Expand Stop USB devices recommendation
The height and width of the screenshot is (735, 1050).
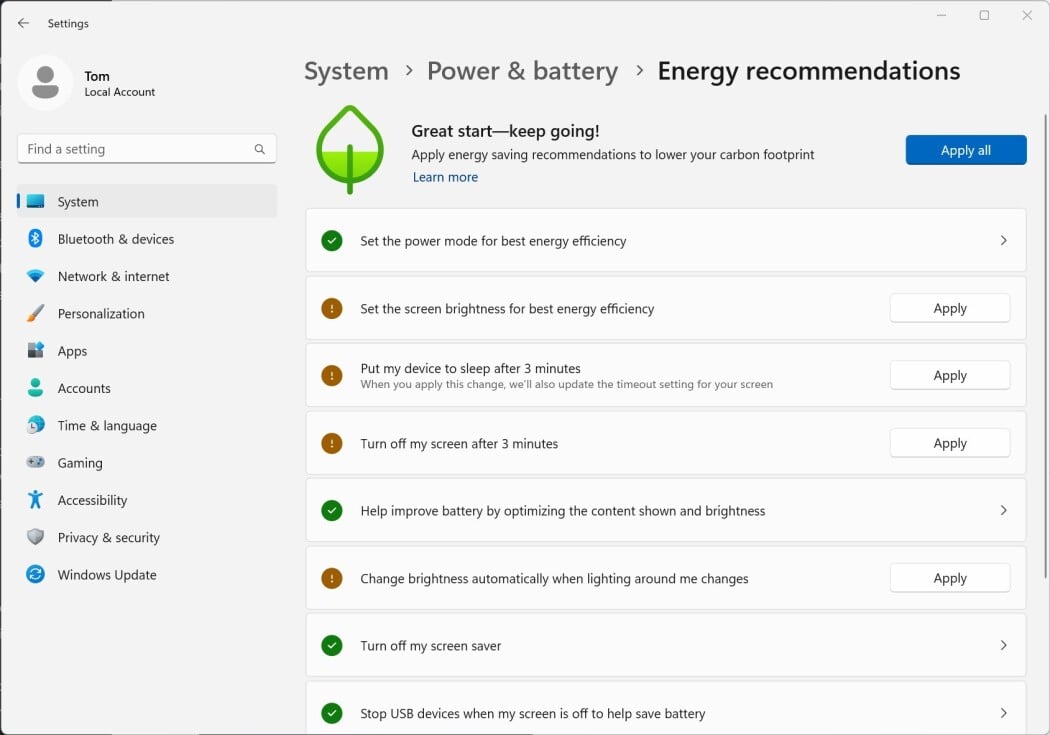click(1003, 713)
